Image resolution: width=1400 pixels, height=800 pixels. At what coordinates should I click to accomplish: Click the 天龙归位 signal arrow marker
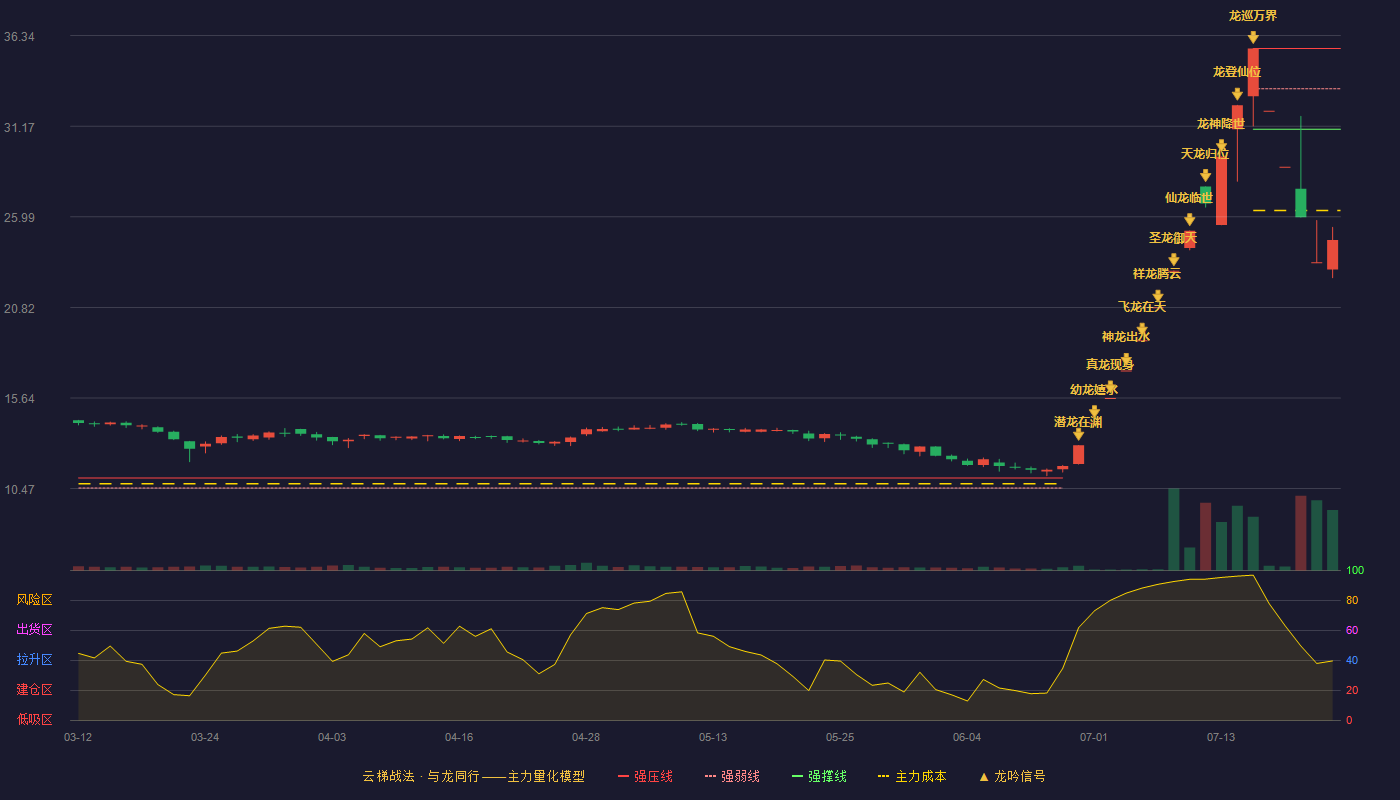pos(1205,175)
